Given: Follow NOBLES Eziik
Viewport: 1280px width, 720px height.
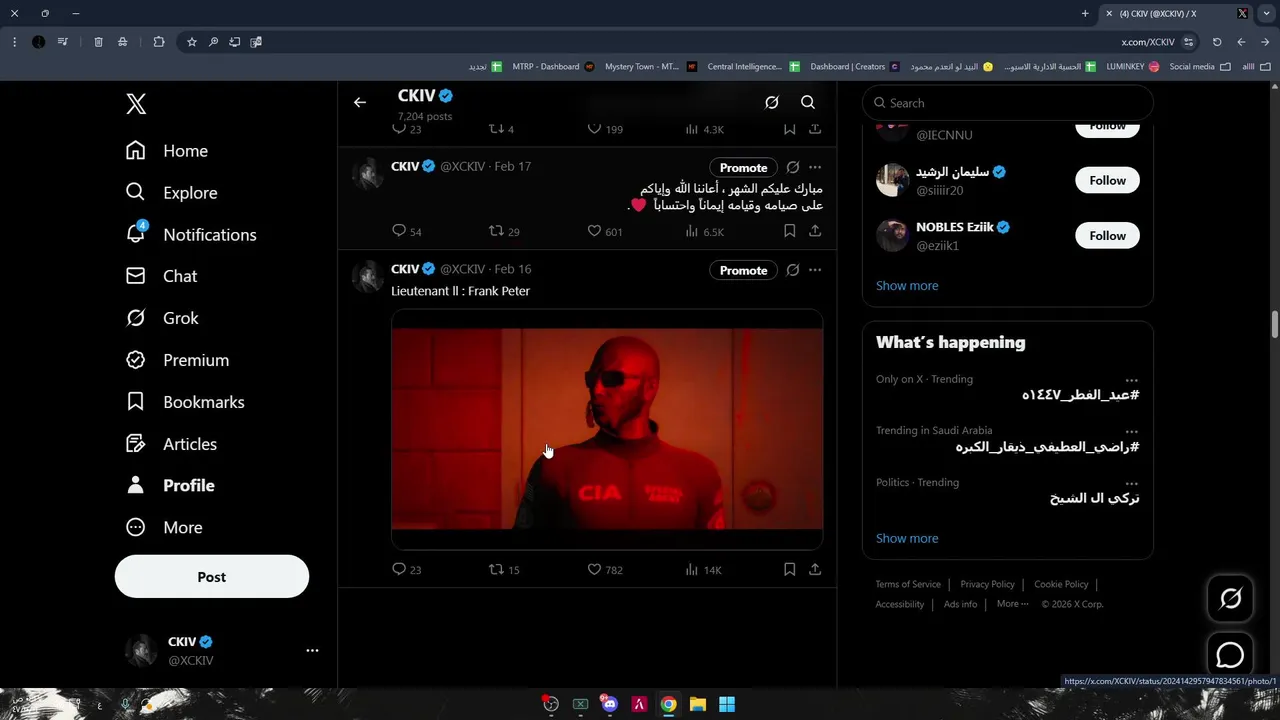Looking at the screenshot, I should pos(1107,235).
